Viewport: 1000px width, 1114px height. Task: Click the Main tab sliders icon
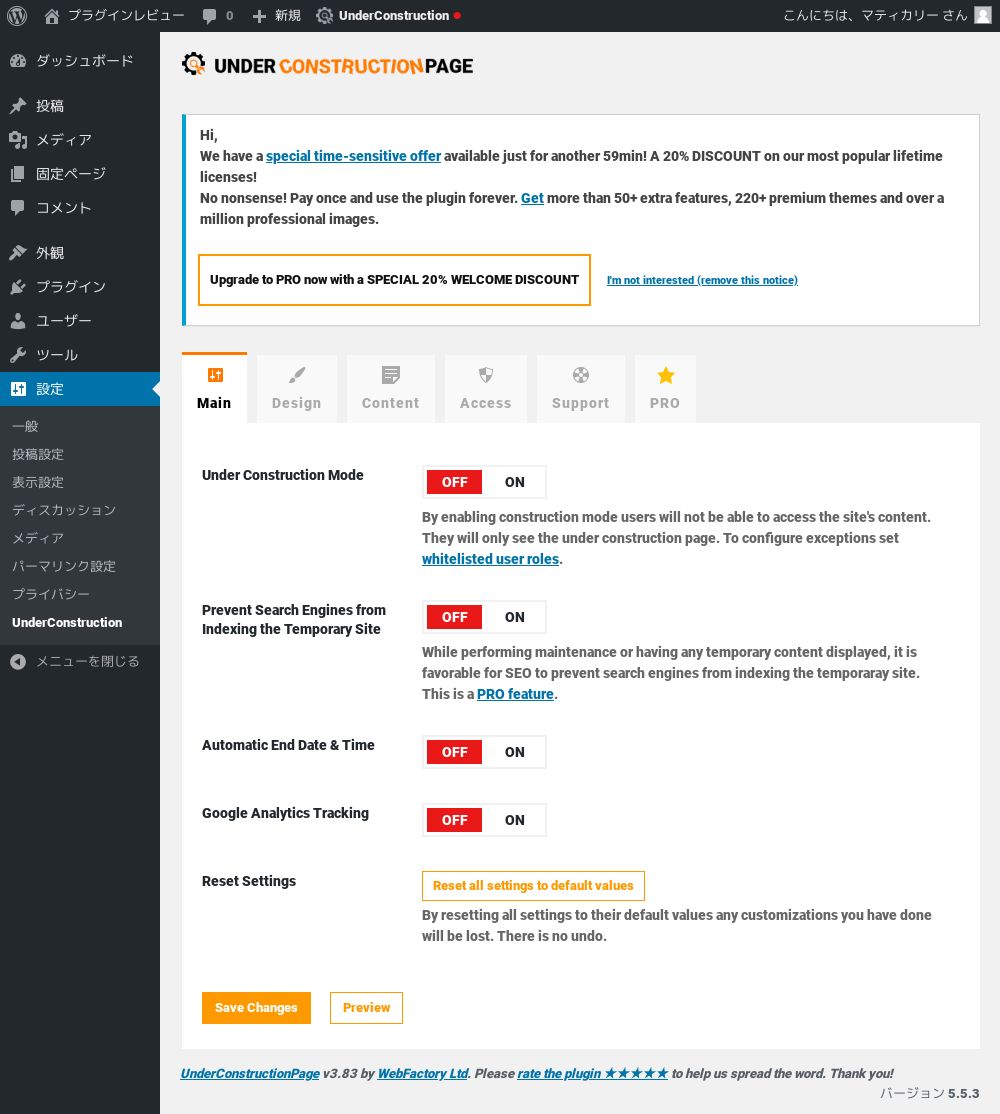pyautogui.click(x=215, y=374)
